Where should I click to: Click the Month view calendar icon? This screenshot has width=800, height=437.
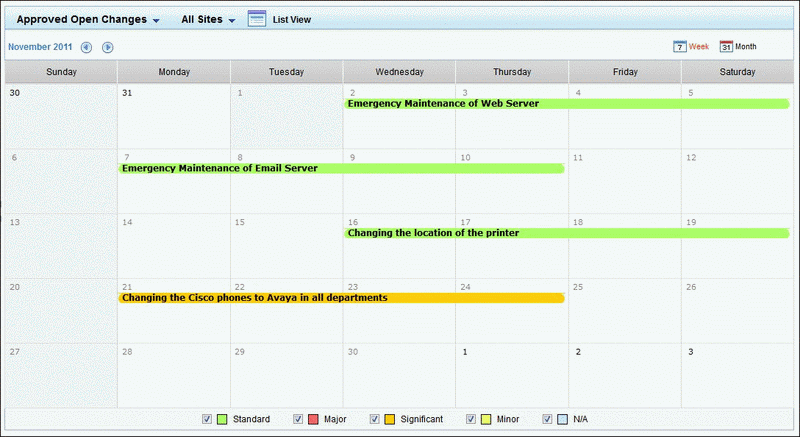tap(726, 46)
